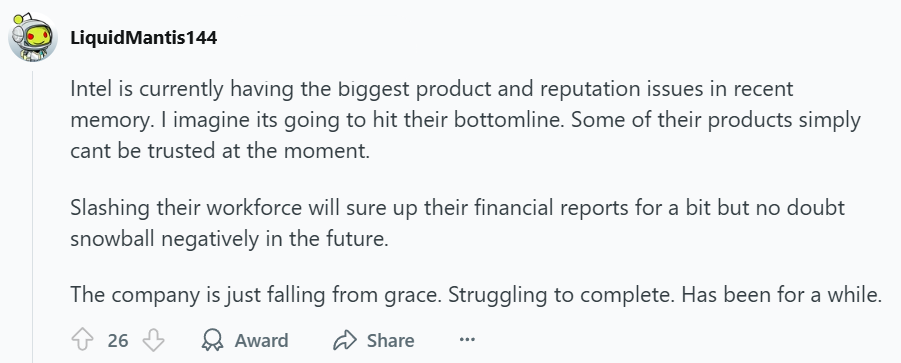Open LiquidMantis144's snoo avatar

32,37
